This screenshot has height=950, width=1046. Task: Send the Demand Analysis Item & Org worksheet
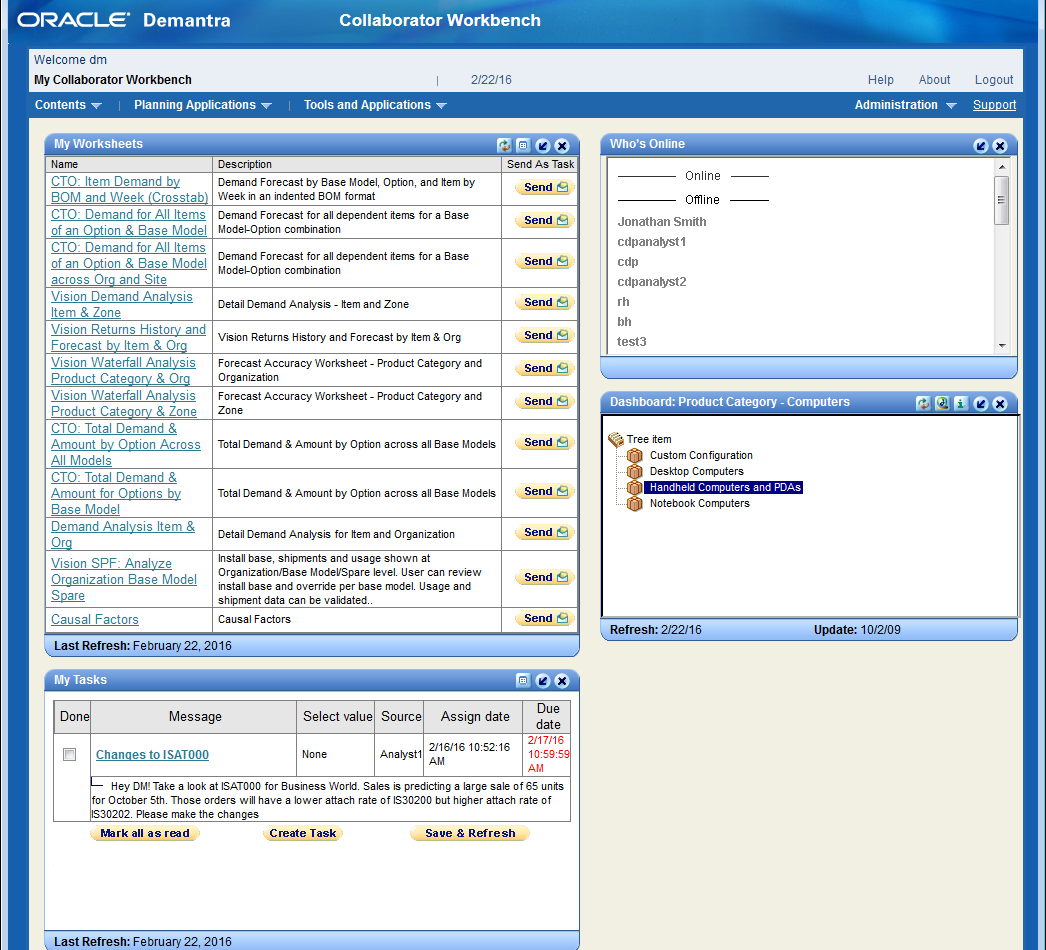pos(545,532)
